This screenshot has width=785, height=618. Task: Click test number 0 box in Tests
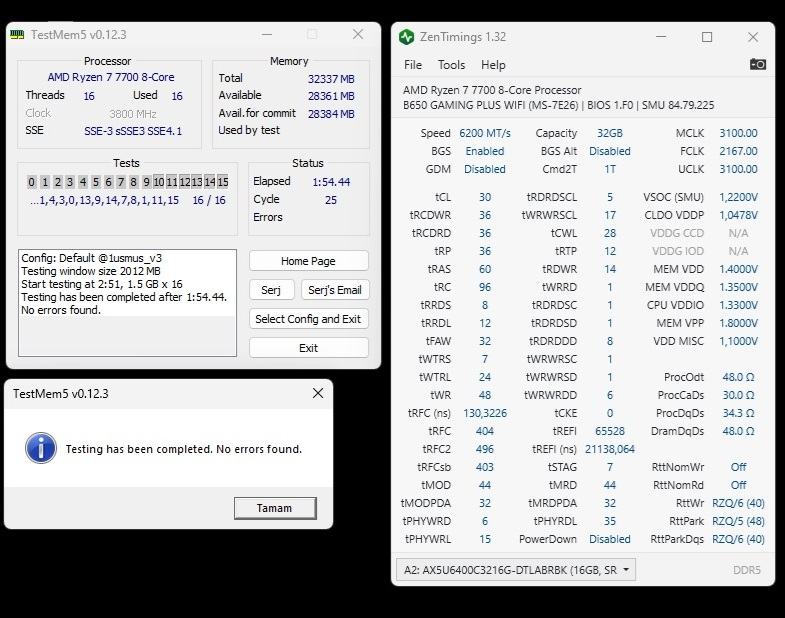tap(32, 182)
